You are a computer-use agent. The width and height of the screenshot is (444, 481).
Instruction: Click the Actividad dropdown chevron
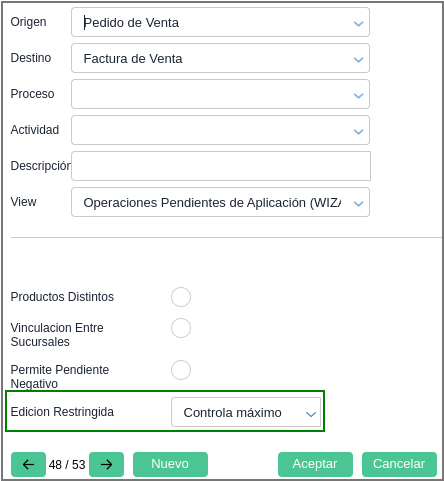coord(358,132)
